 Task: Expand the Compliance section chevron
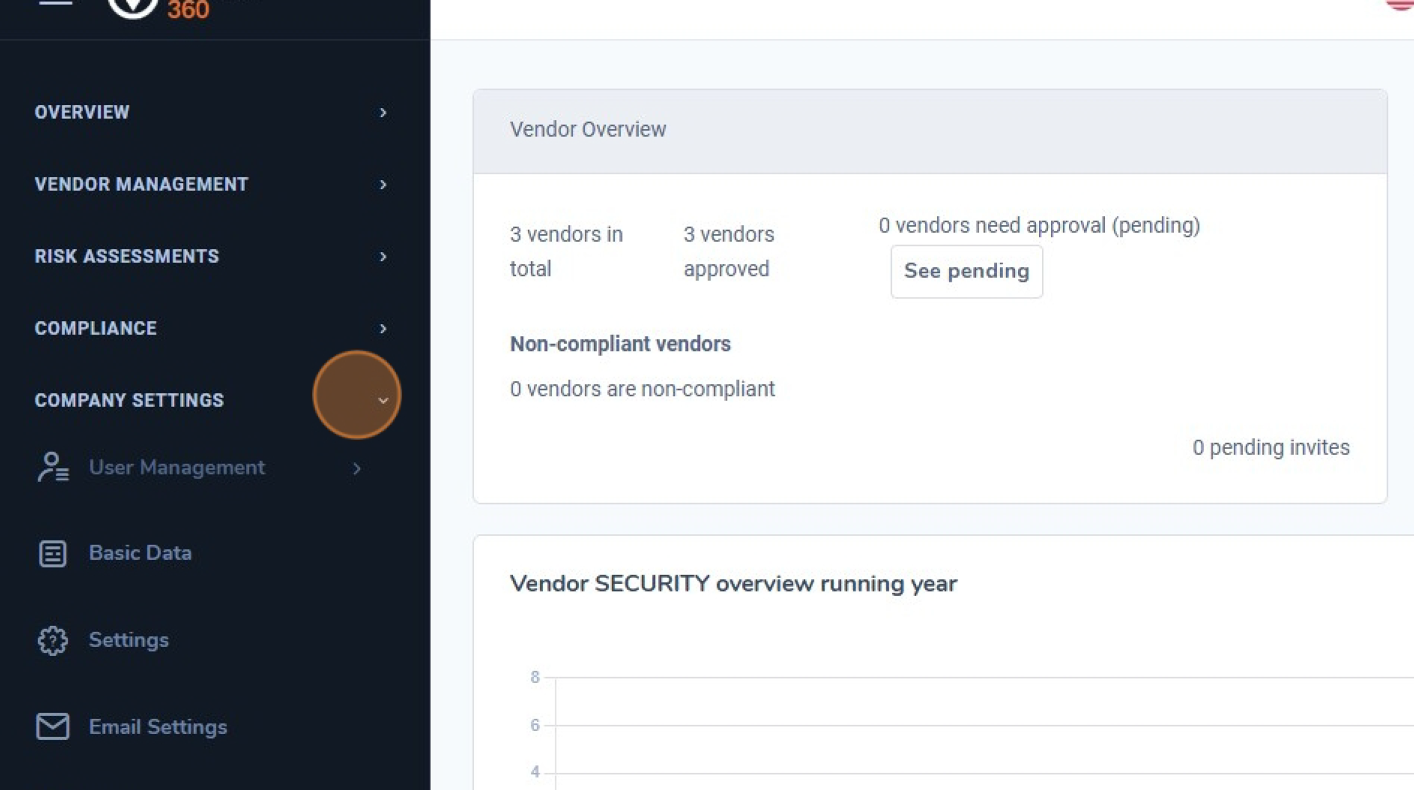383,329
